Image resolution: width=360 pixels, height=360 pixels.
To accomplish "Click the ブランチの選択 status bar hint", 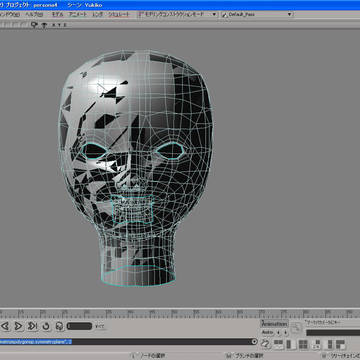I will (x=249, y=356).
